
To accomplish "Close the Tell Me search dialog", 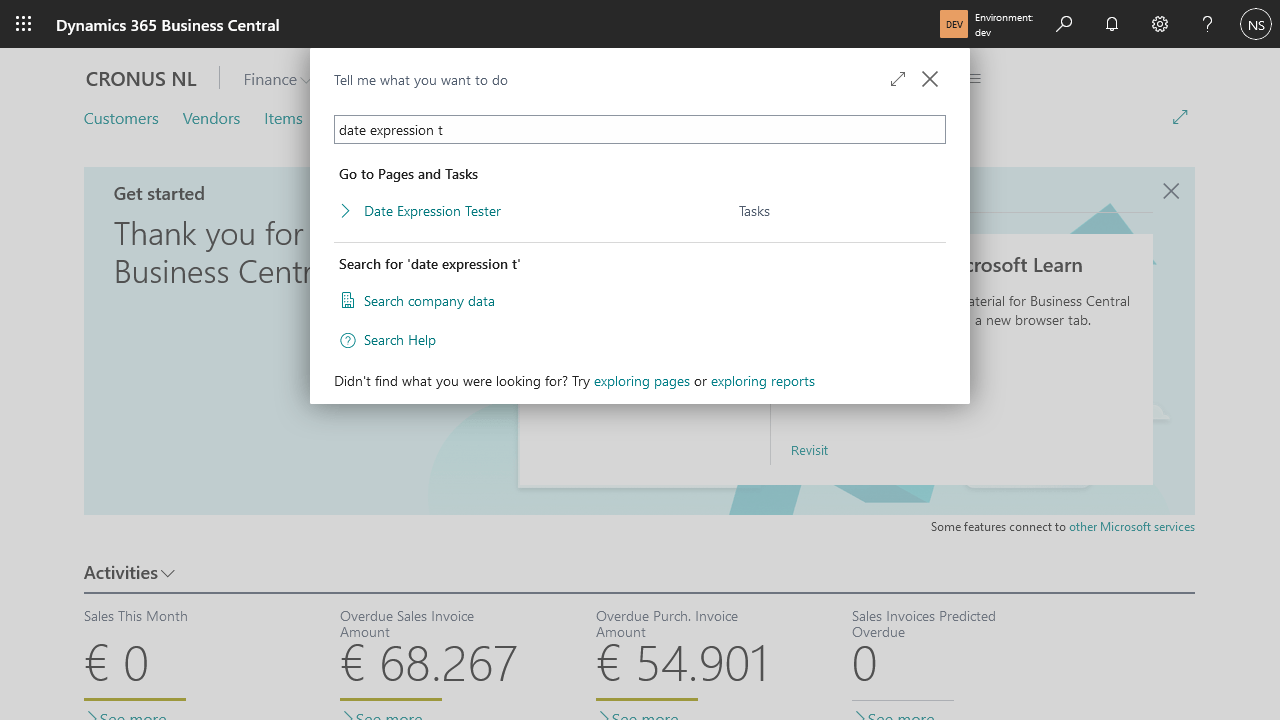I will [930, 79].
